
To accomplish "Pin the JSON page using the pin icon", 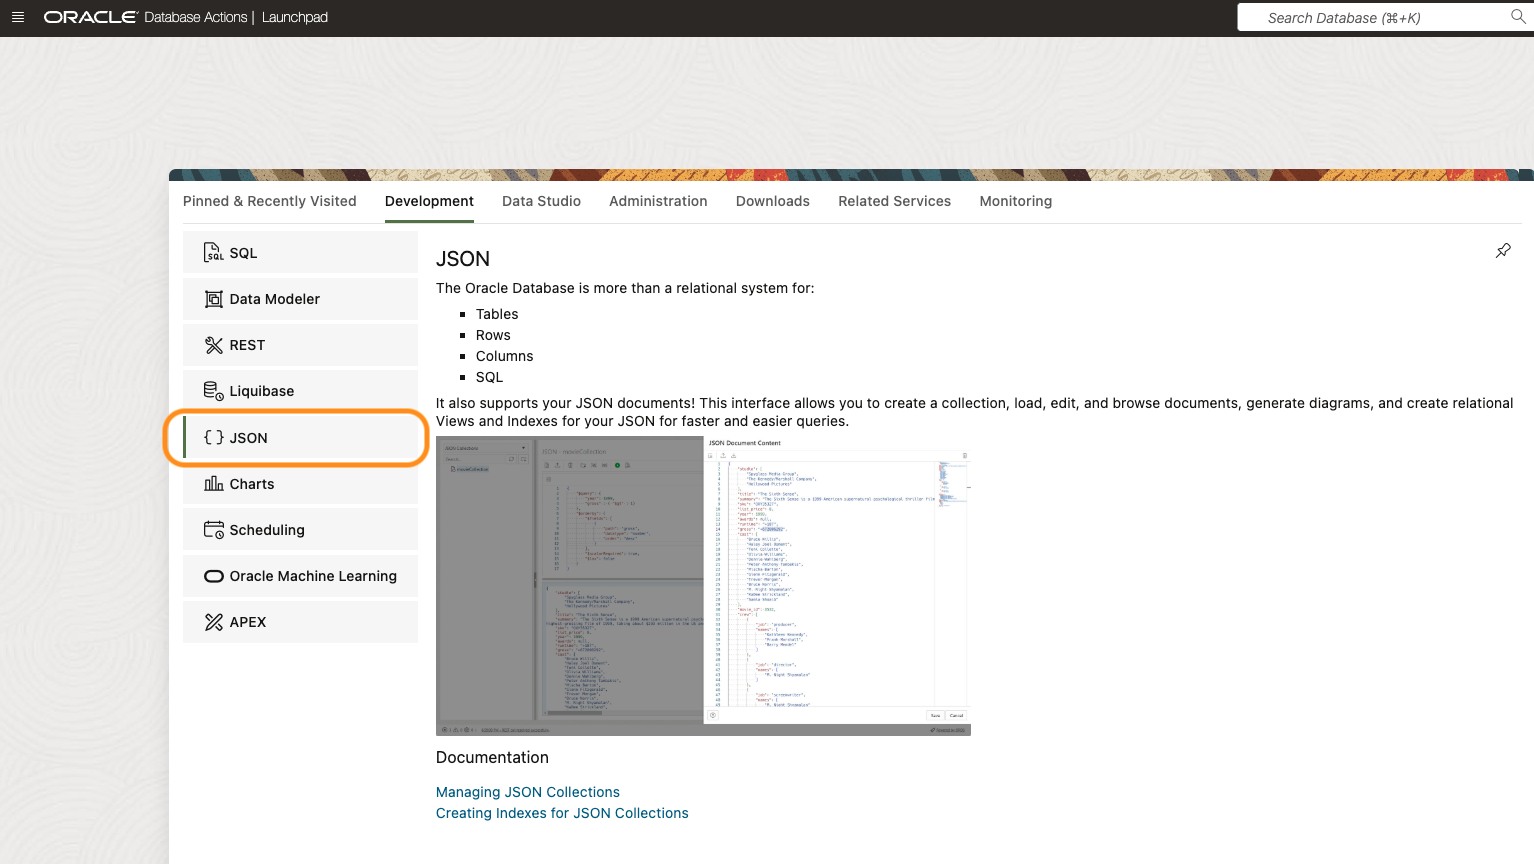I will (1503, 250).
